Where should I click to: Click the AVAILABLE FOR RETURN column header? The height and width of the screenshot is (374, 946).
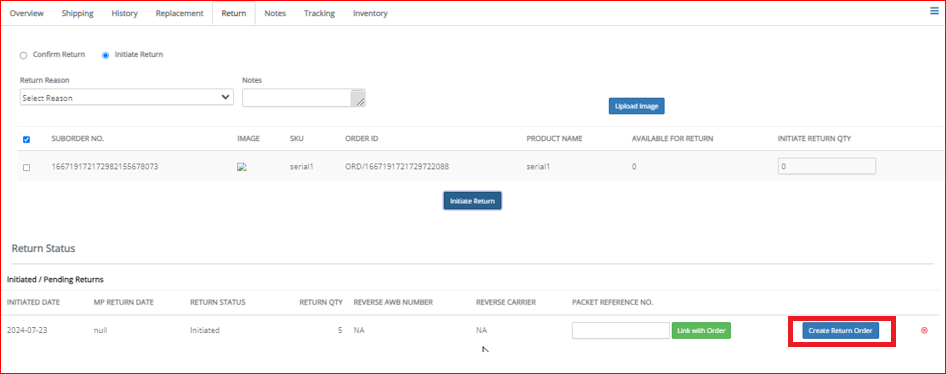(673, 139)
